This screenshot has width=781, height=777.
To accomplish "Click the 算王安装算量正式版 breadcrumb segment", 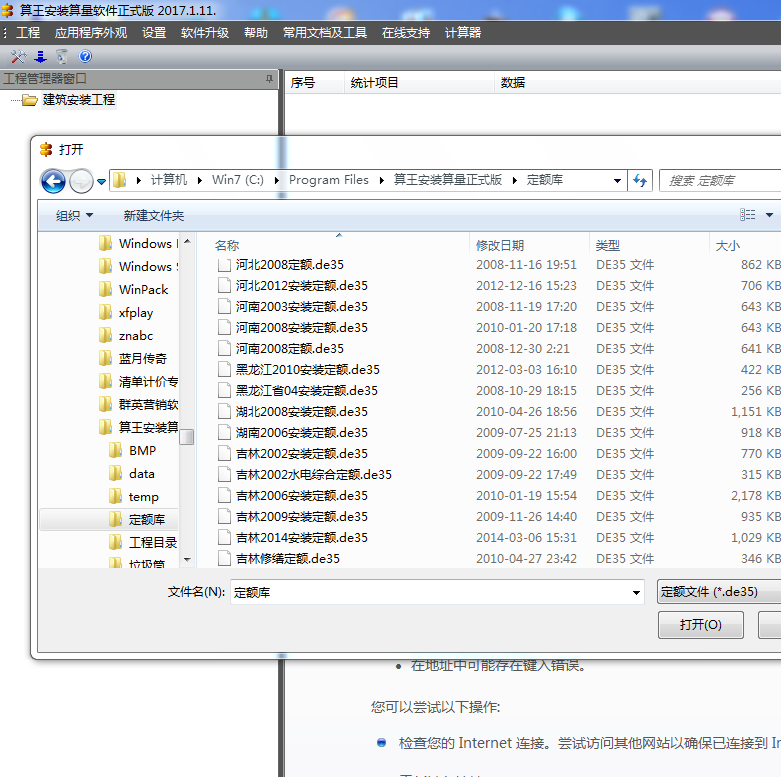I will [448, 180].
